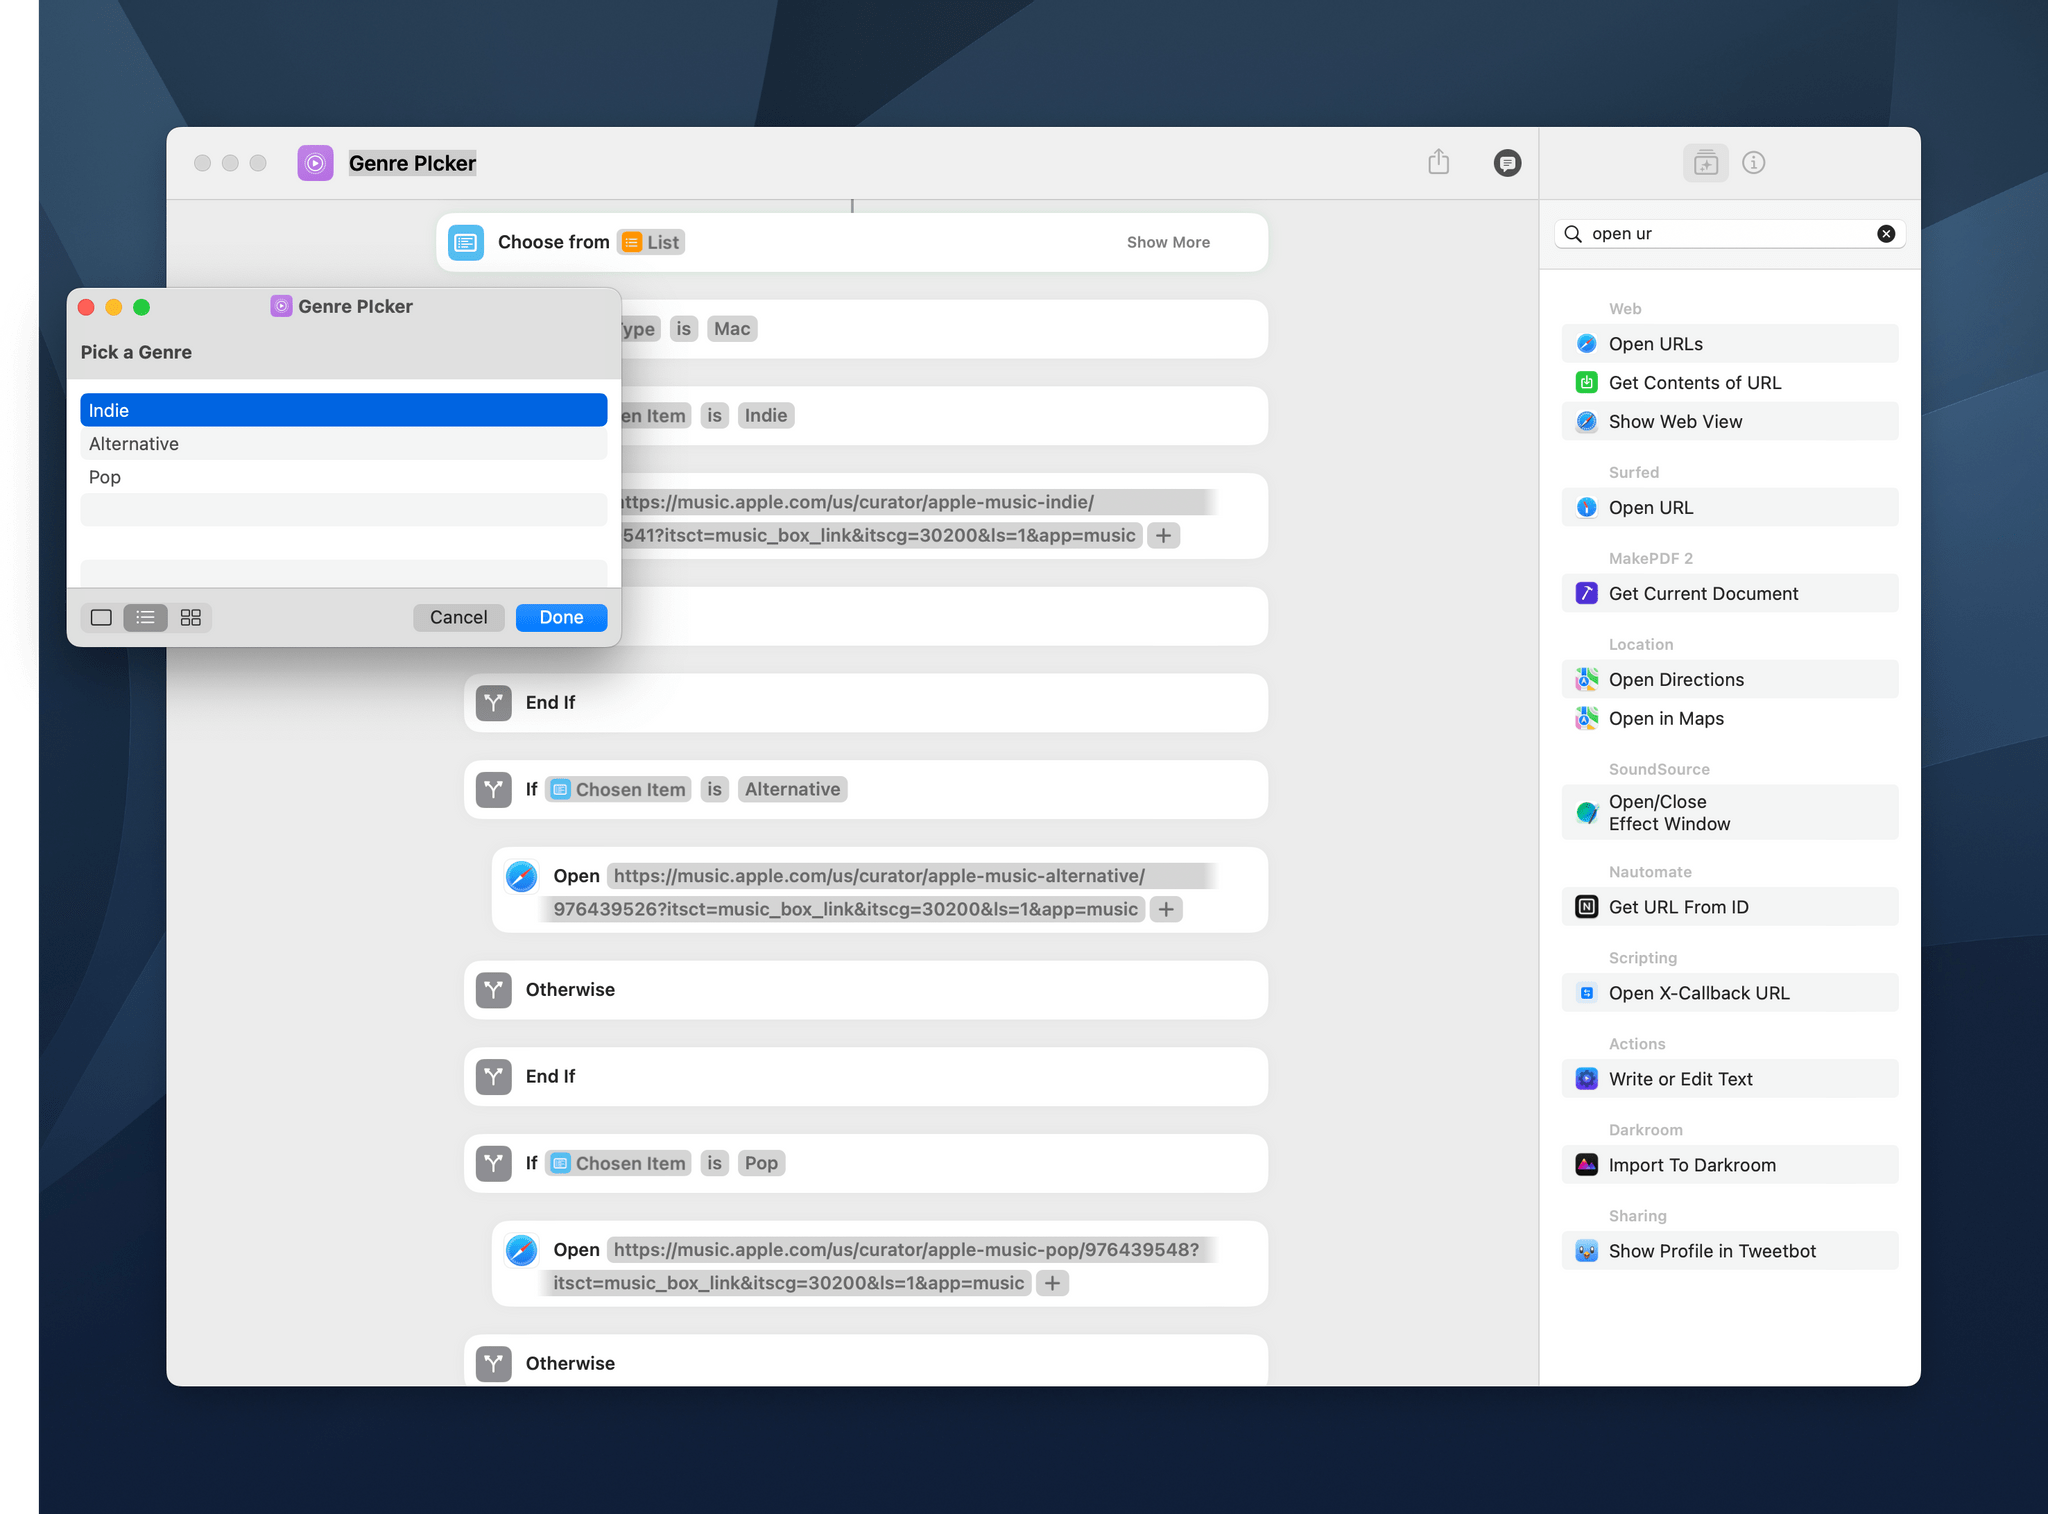
Task: Click the Genre Picker title text
Action: tap(412, 163)
